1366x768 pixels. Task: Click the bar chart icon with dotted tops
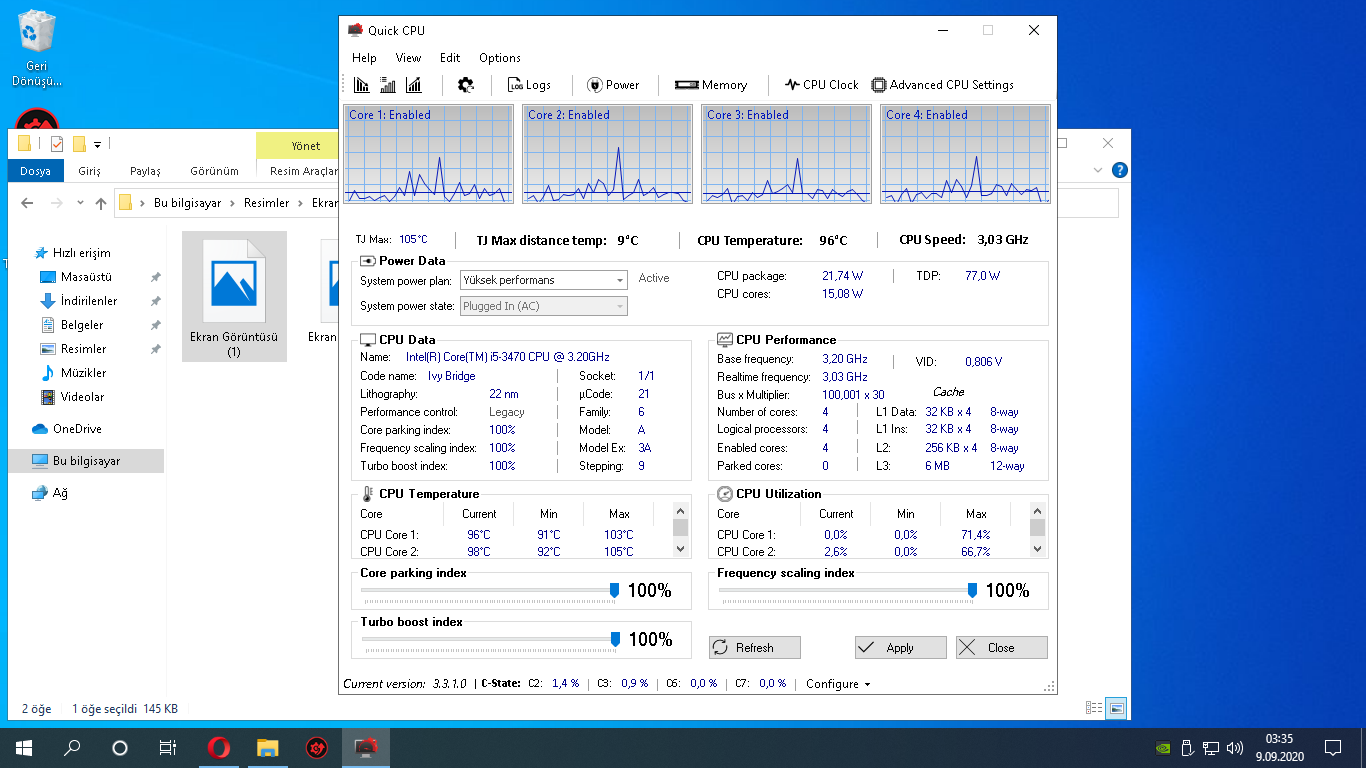point(388,85)
